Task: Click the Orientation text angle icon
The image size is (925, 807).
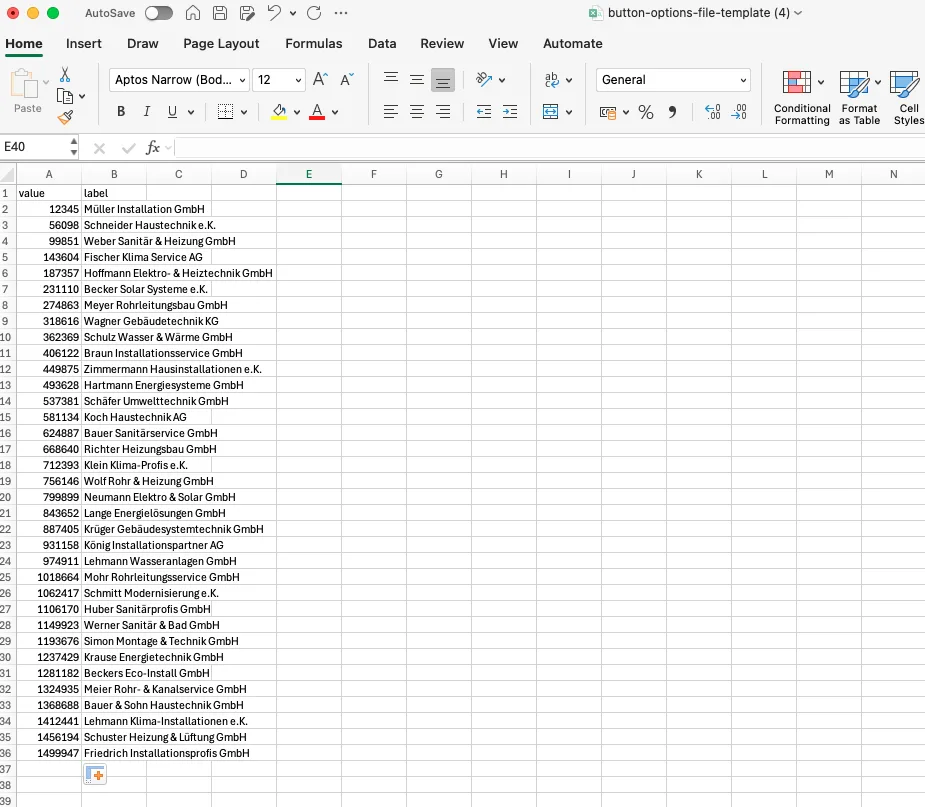Action: (484, 79)
